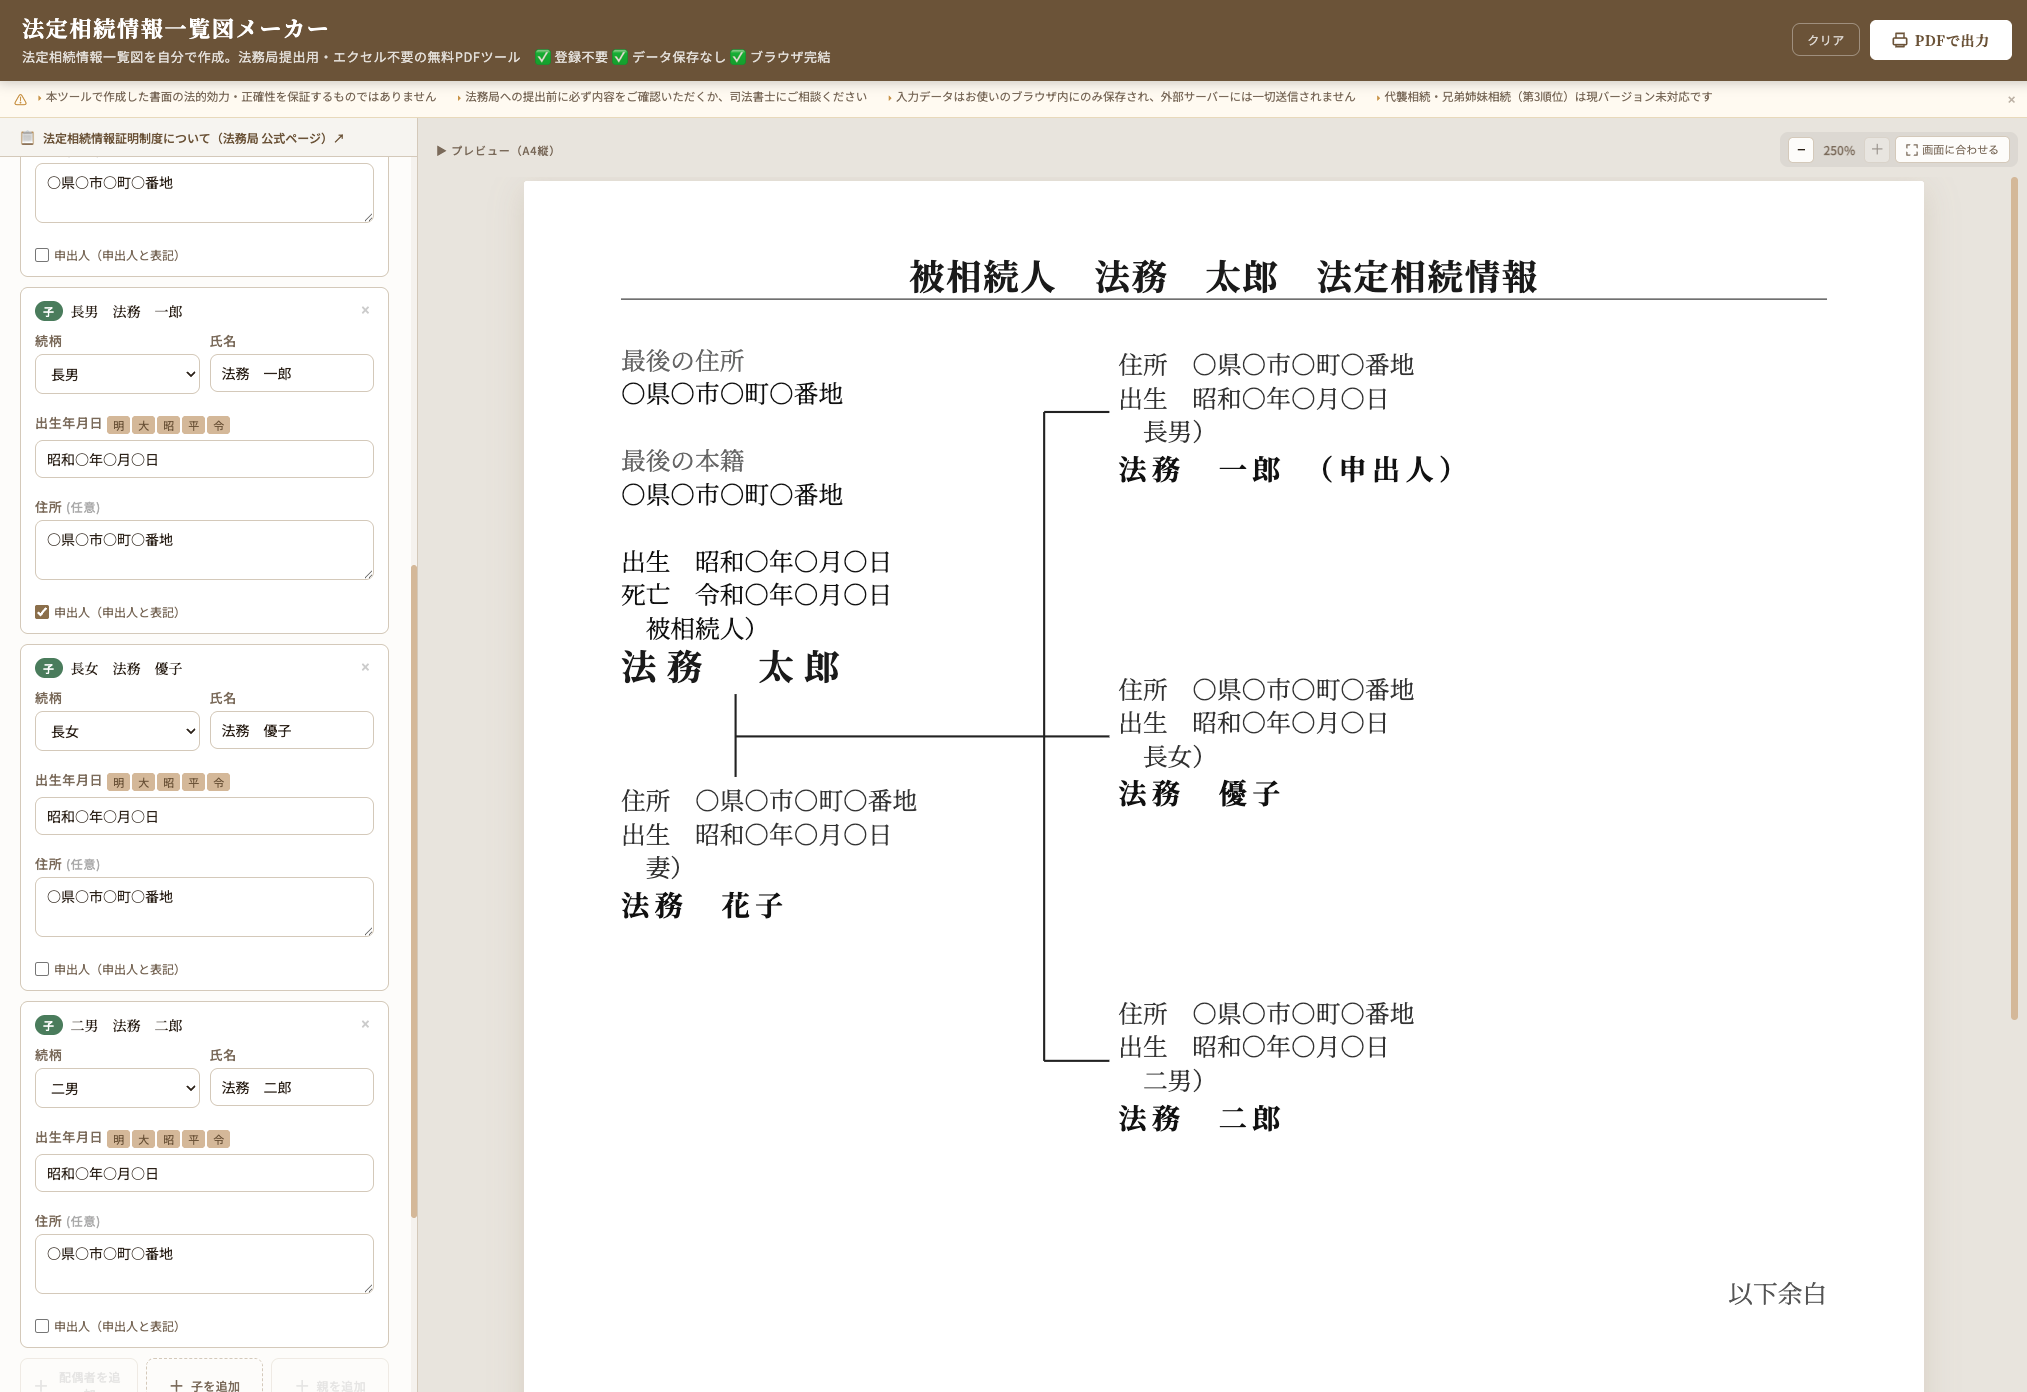The width and height of the screenshot is (2027, 1392).
Task: Zoom in with the plus icon
Action: point(1877,150)
